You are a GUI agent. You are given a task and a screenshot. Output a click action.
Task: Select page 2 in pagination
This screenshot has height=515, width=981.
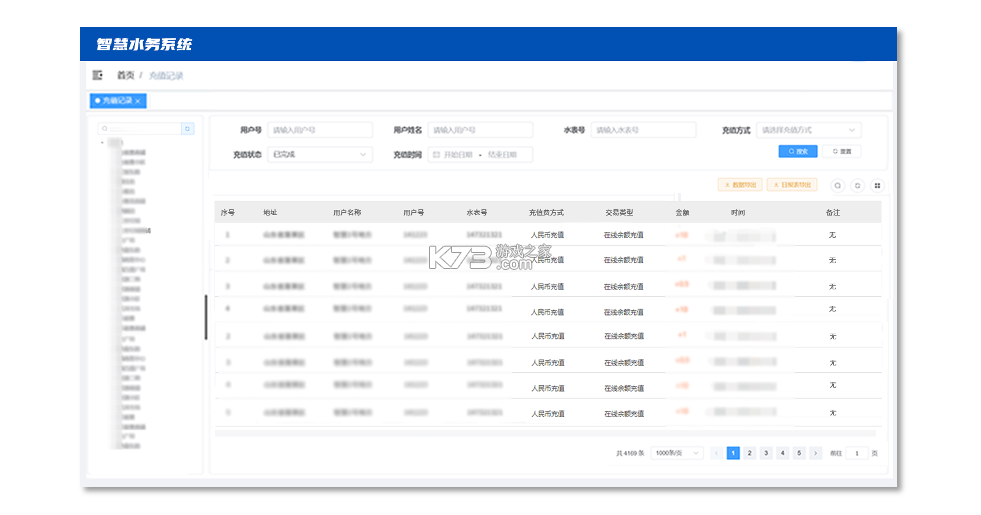(750, 453)
